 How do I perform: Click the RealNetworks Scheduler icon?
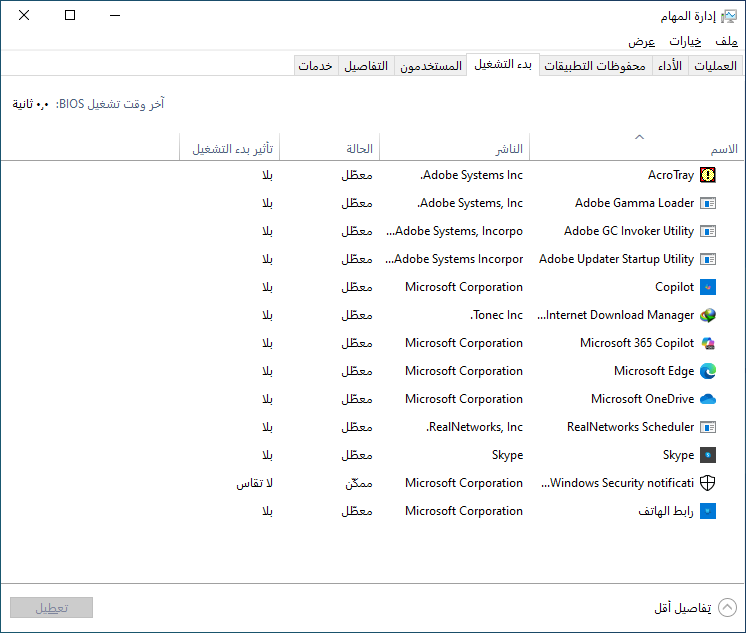tap(708, 427)
